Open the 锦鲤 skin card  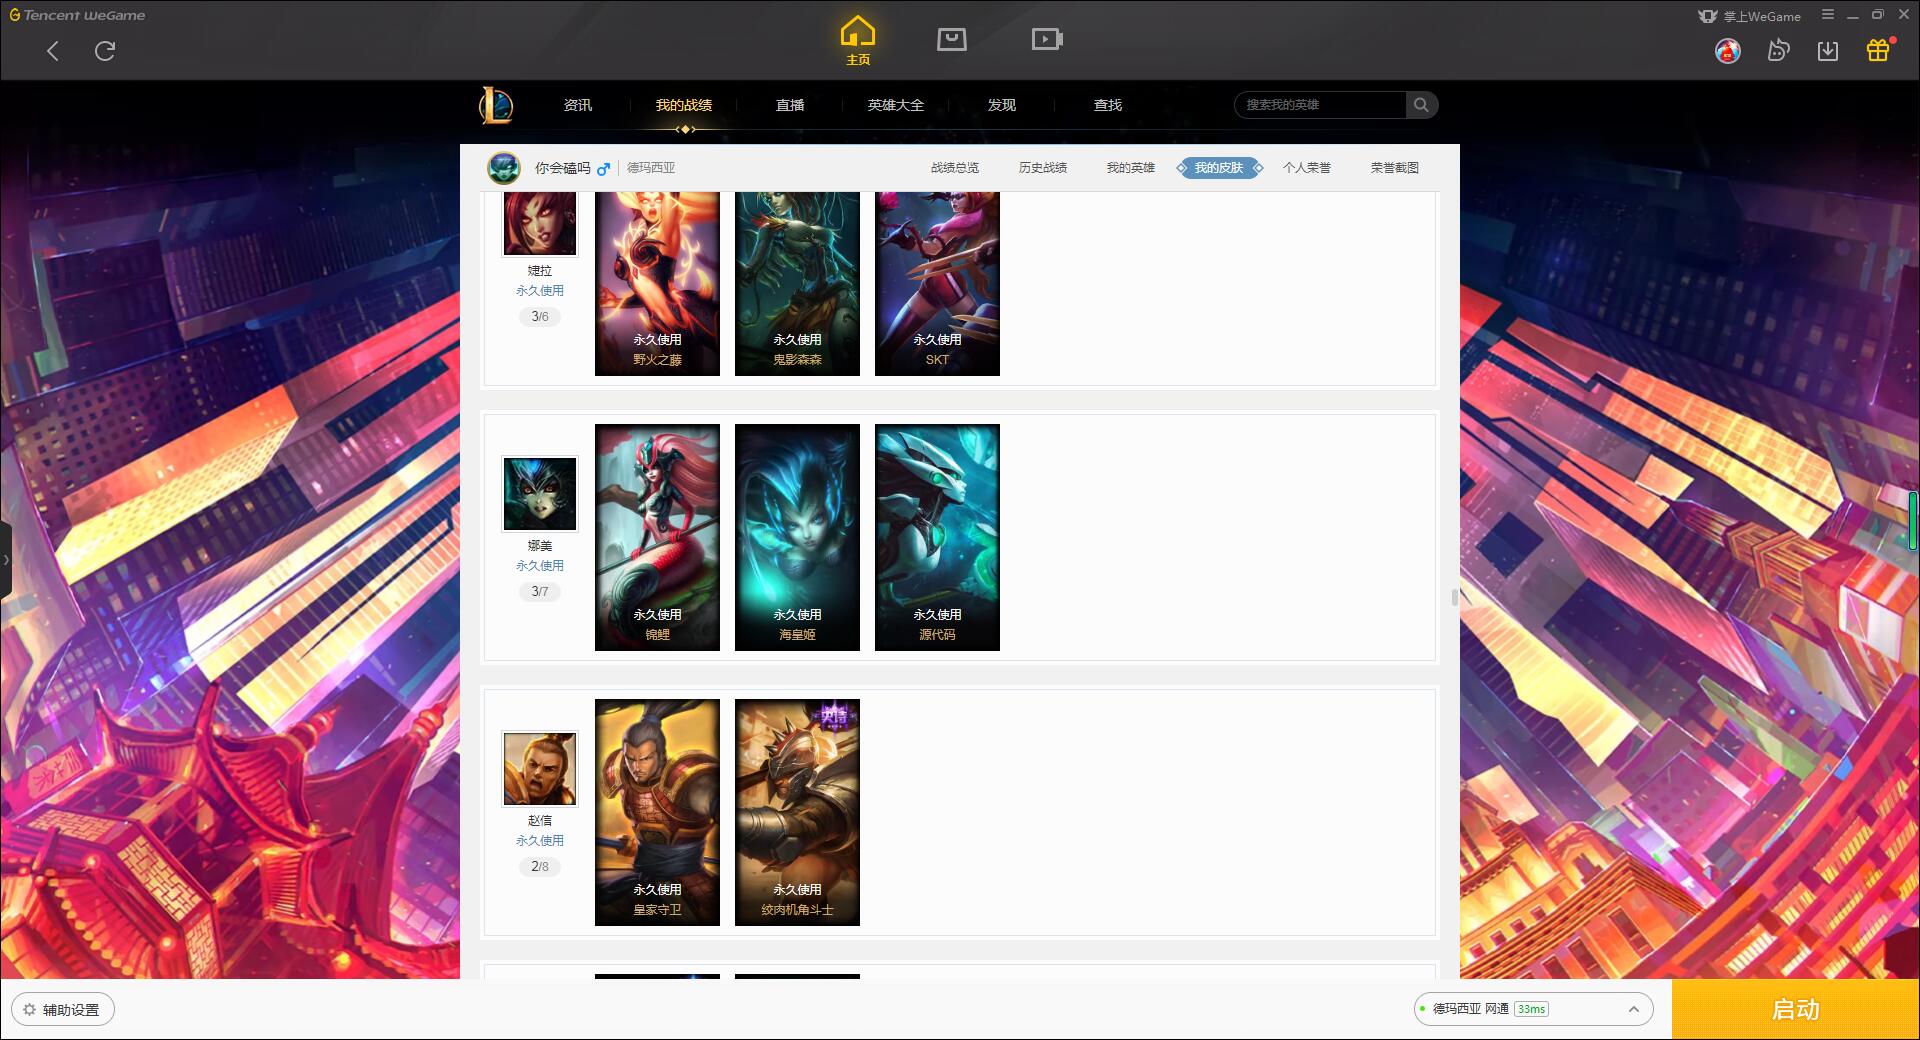(657, 537)
